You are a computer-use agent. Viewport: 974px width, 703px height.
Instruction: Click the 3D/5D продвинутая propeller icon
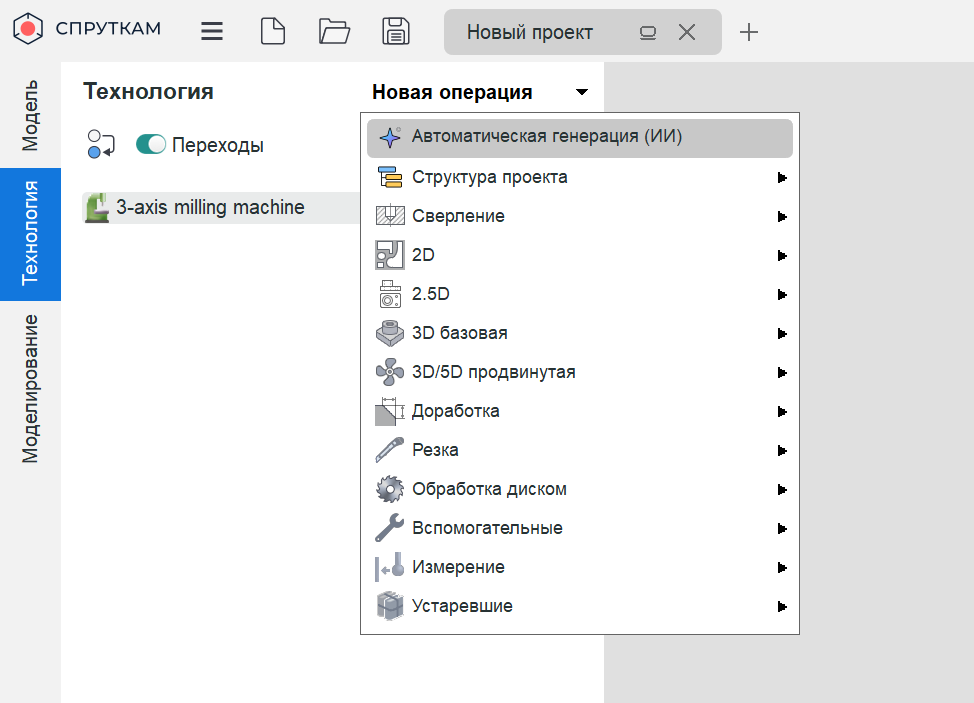point(389,372)
